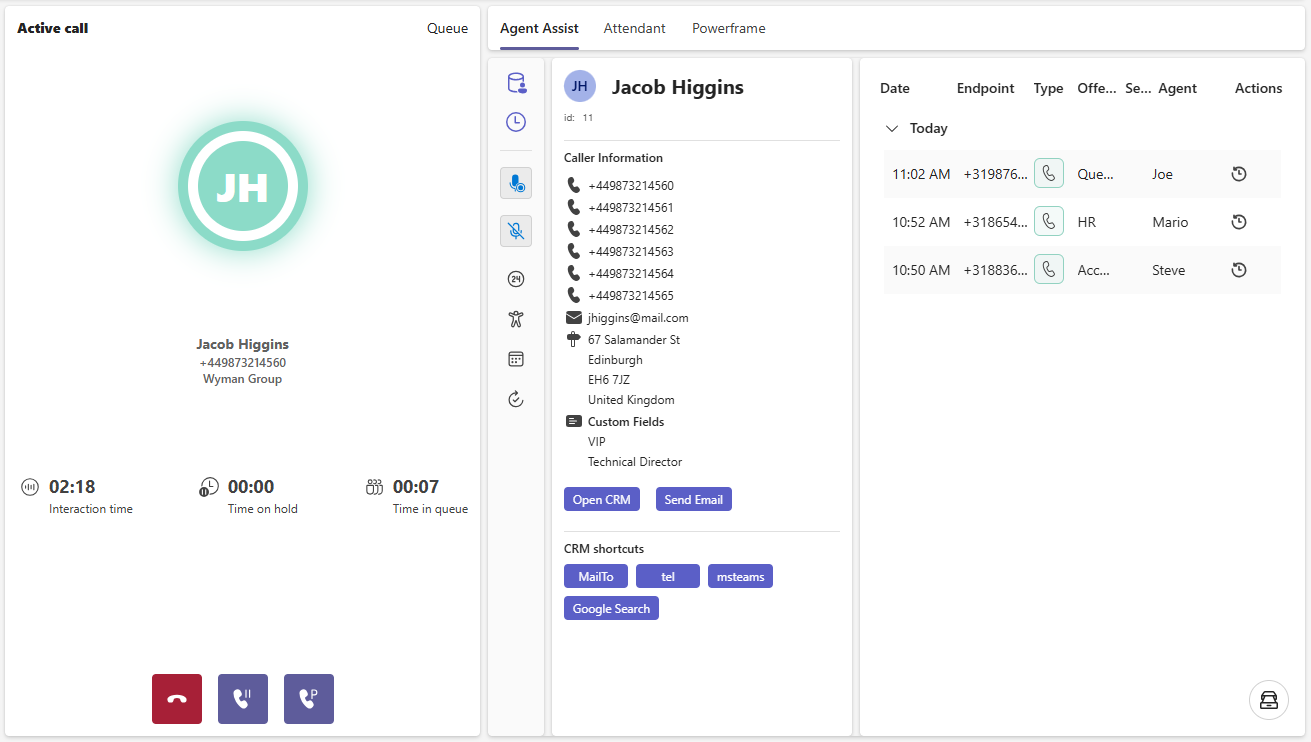Toggle the microphone recording button
1311x742 pixels.
pos(516,183)
